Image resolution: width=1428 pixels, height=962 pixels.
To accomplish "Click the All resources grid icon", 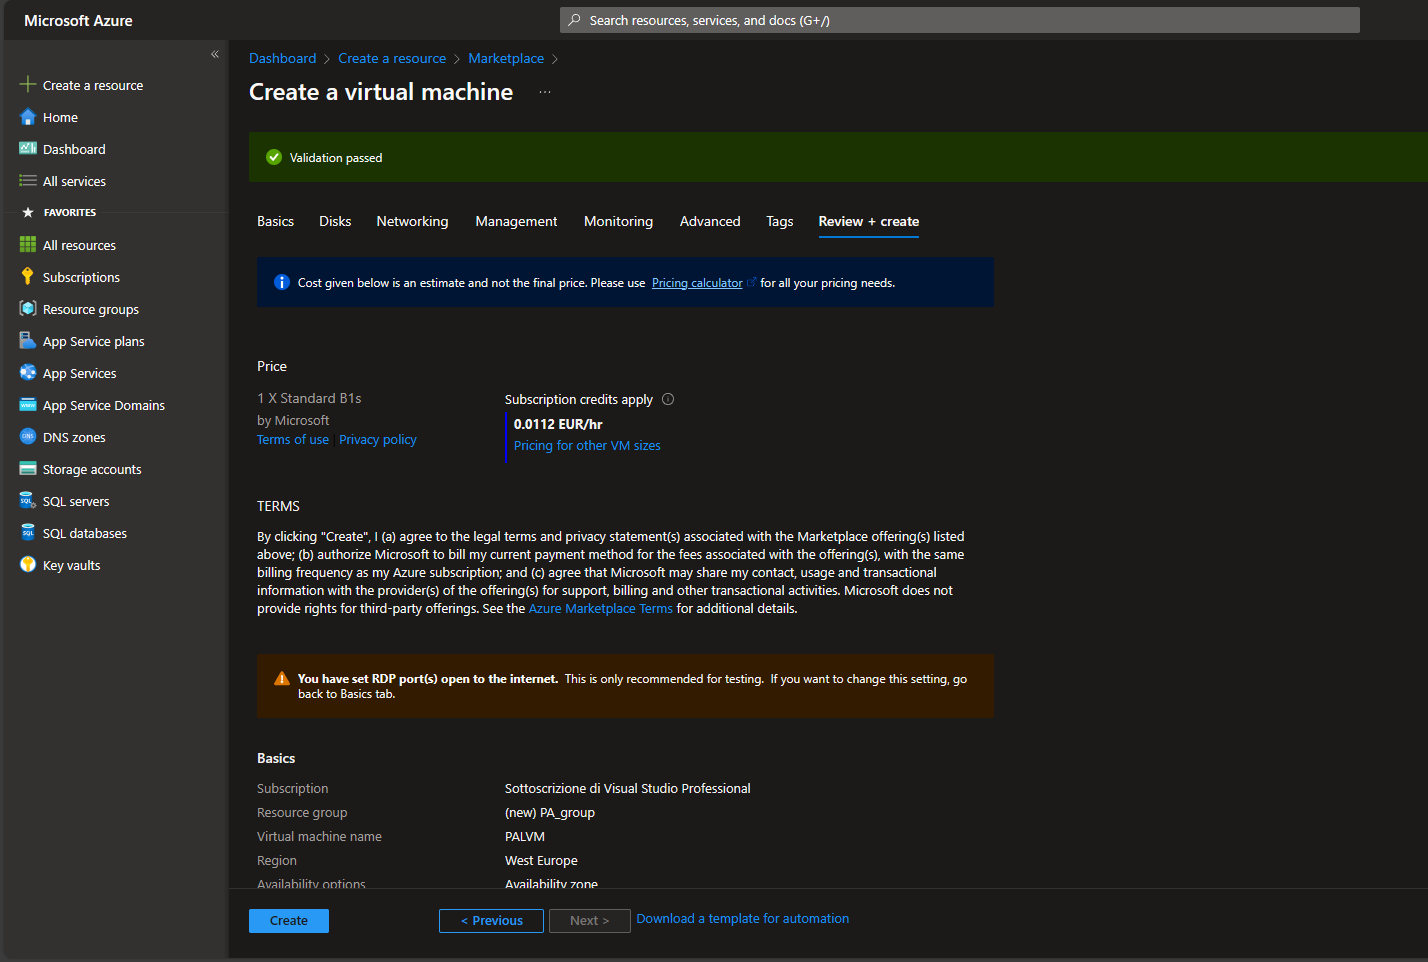I will [x=28, y=245].
